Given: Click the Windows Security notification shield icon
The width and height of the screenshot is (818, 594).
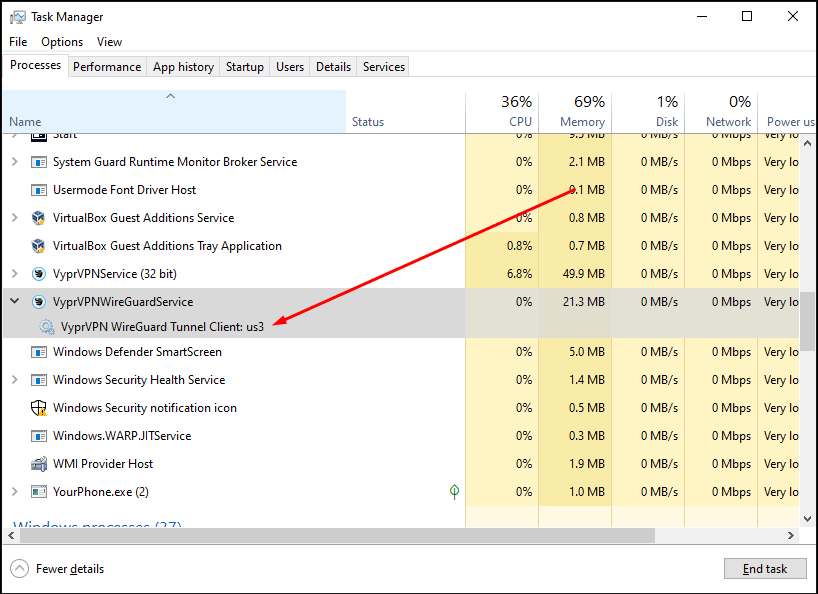Looking at the screenshot, I should pos(37,408).
